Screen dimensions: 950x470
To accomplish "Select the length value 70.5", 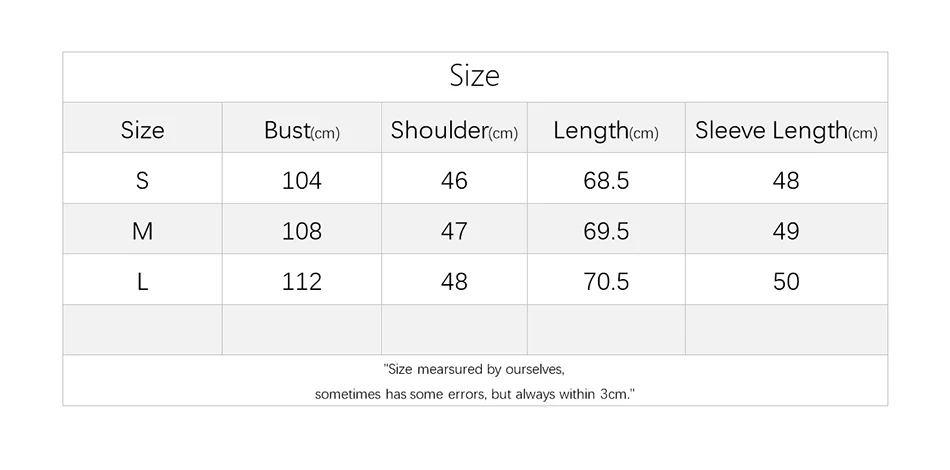I will (x=606, y=282).
